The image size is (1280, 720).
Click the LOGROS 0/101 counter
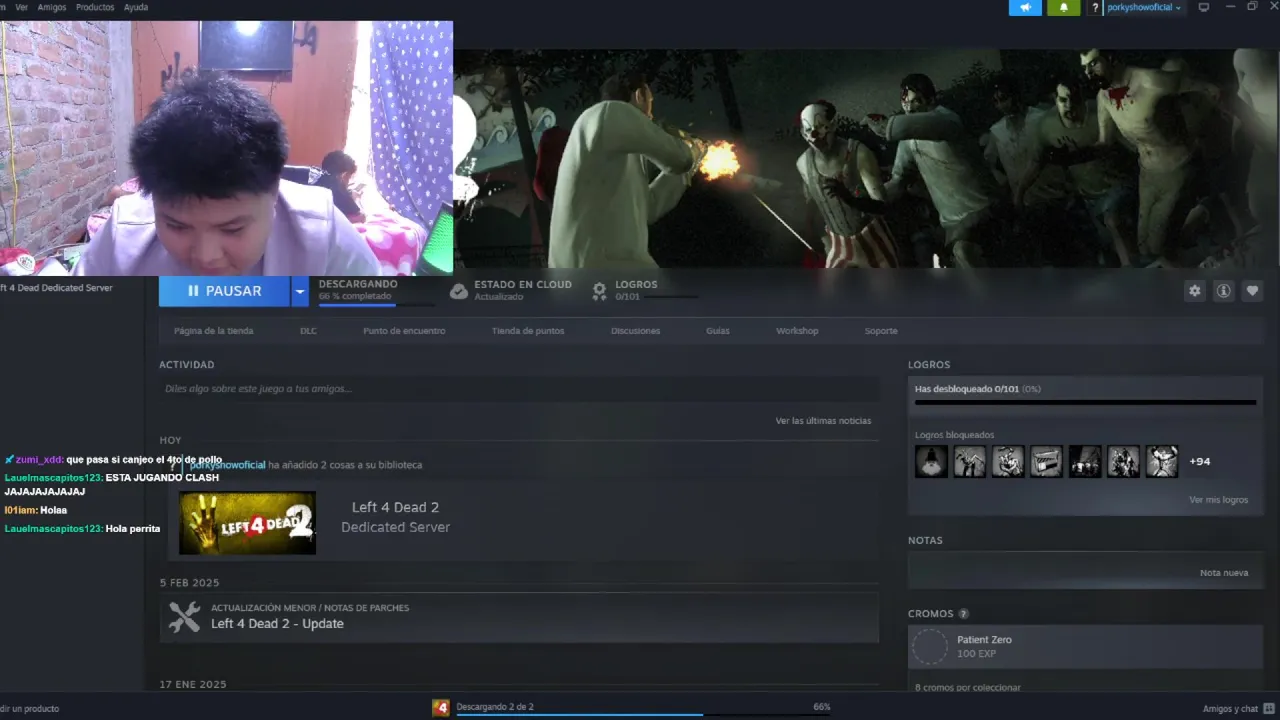click(627, 297)
